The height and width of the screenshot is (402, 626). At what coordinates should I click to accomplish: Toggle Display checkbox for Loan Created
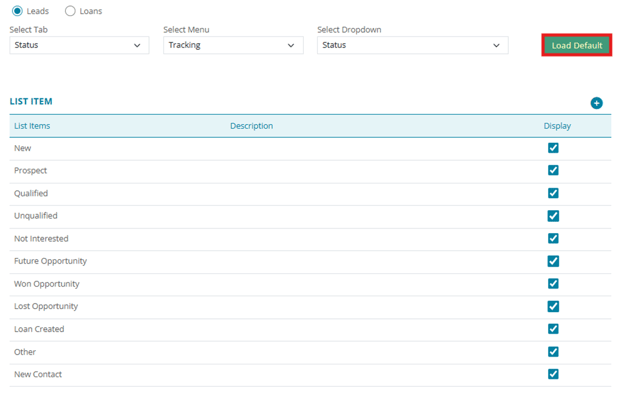click(x=553, y=329)
